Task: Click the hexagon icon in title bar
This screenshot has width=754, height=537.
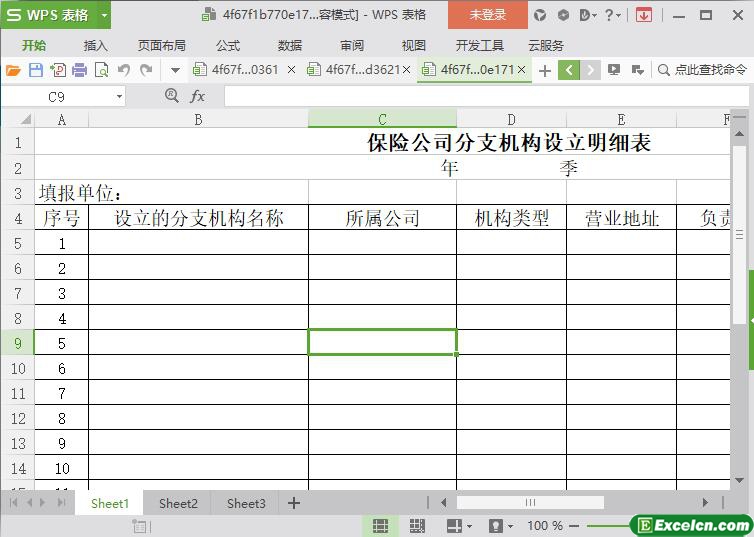Action: (x=563, y=15)
